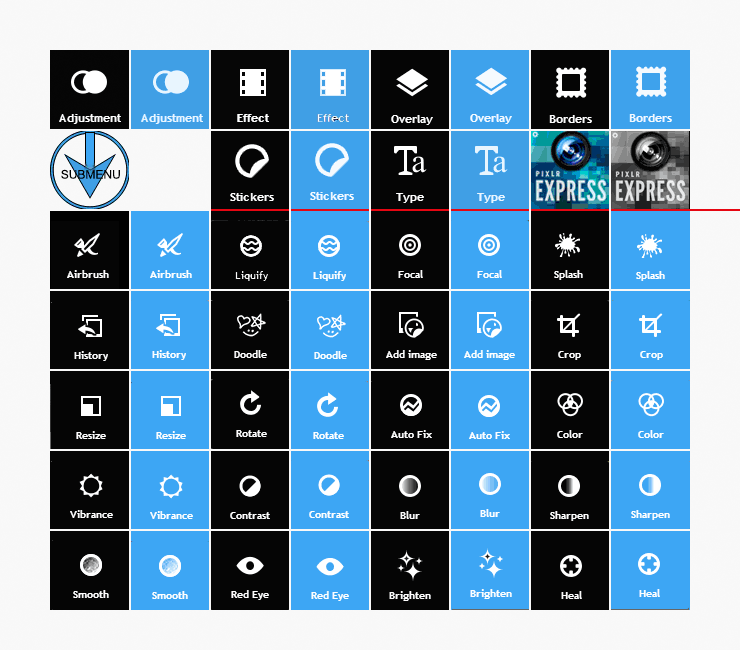Choose the black Overlay layers icon
This screenshot has height=650, width=740.
tap(410, 89)
